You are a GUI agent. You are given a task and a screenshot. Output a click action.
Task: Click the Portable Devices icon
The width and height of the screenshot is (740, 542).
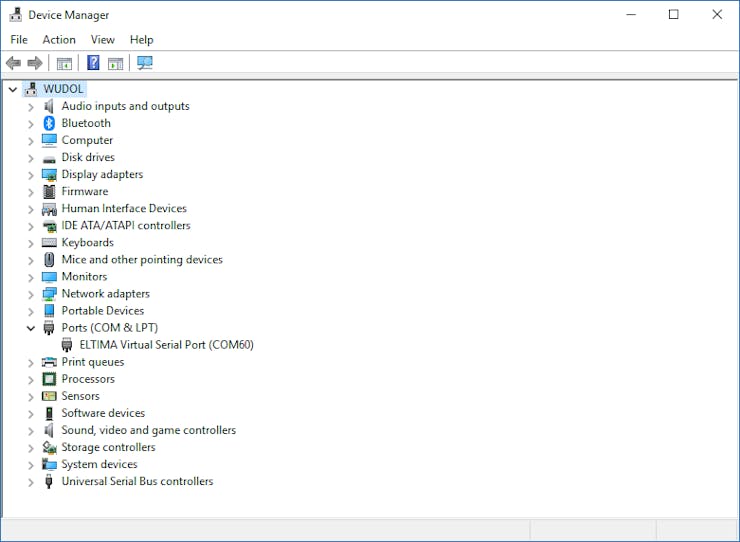pos(49,311)
